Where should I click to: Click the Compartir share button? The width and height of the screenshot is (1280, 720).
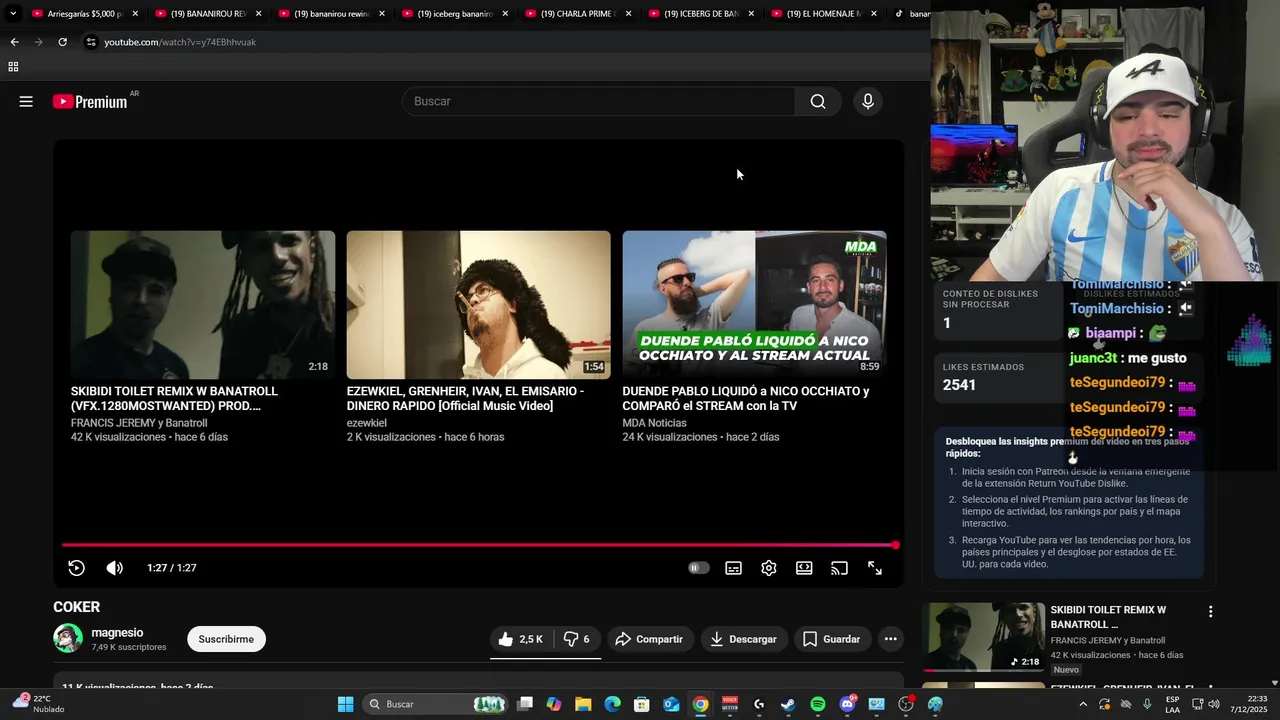pos(649,639)
